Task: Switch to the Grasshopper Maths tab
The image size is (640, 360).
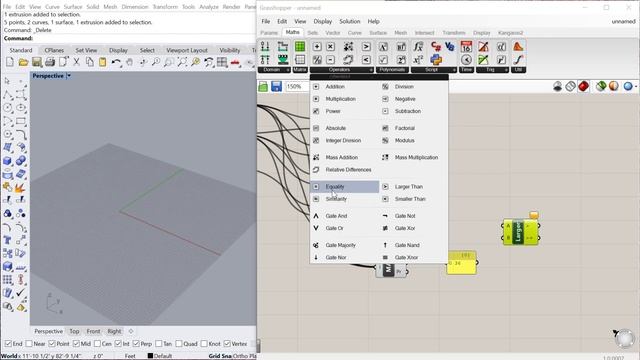Action: [292, 32]
